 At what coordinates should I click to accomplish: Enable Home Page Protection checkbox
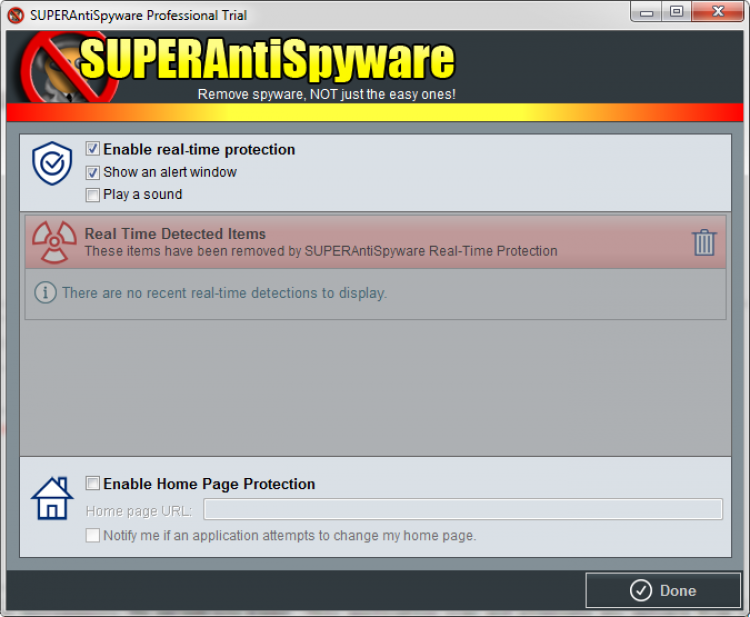tap(93, 483)
